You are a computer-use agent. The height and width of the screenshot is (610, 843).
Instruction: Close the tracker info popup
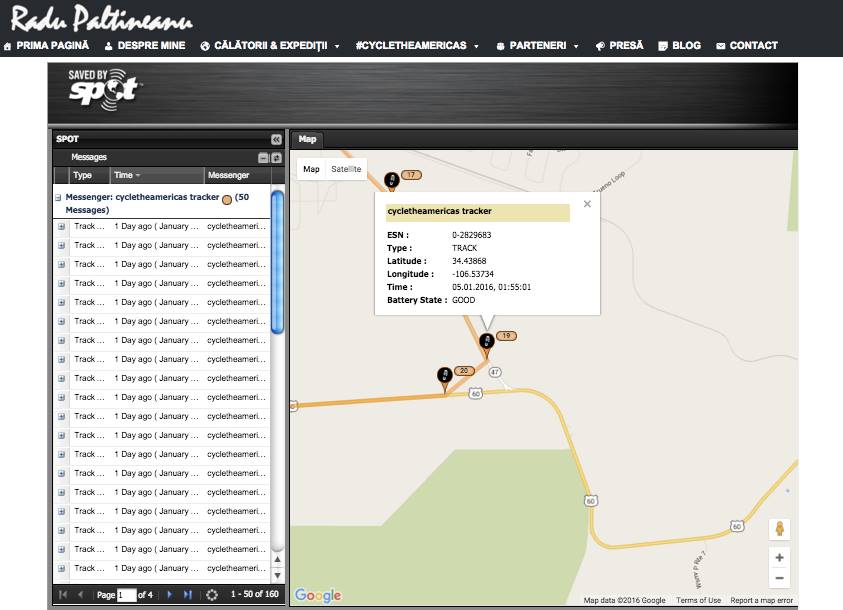587,204
